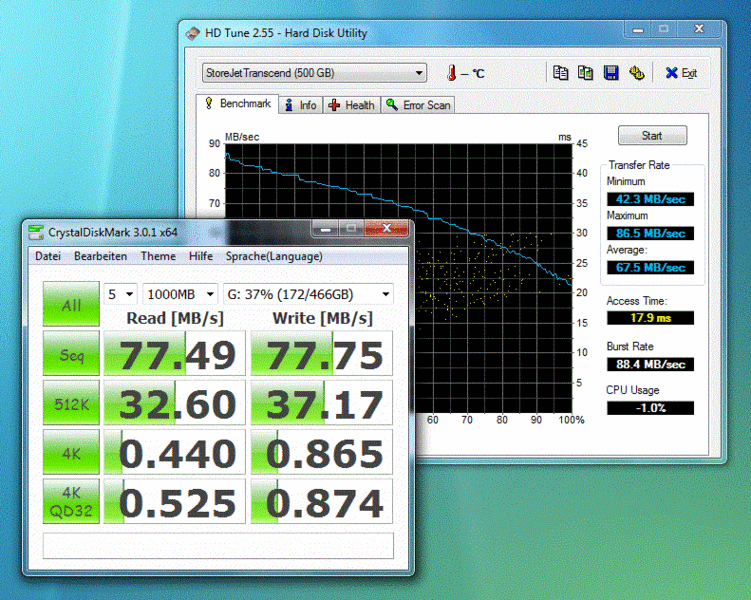Open the Bearbeiten menu
The width and height of the screenshot is (751, 600).
click(x=101, y=256)
